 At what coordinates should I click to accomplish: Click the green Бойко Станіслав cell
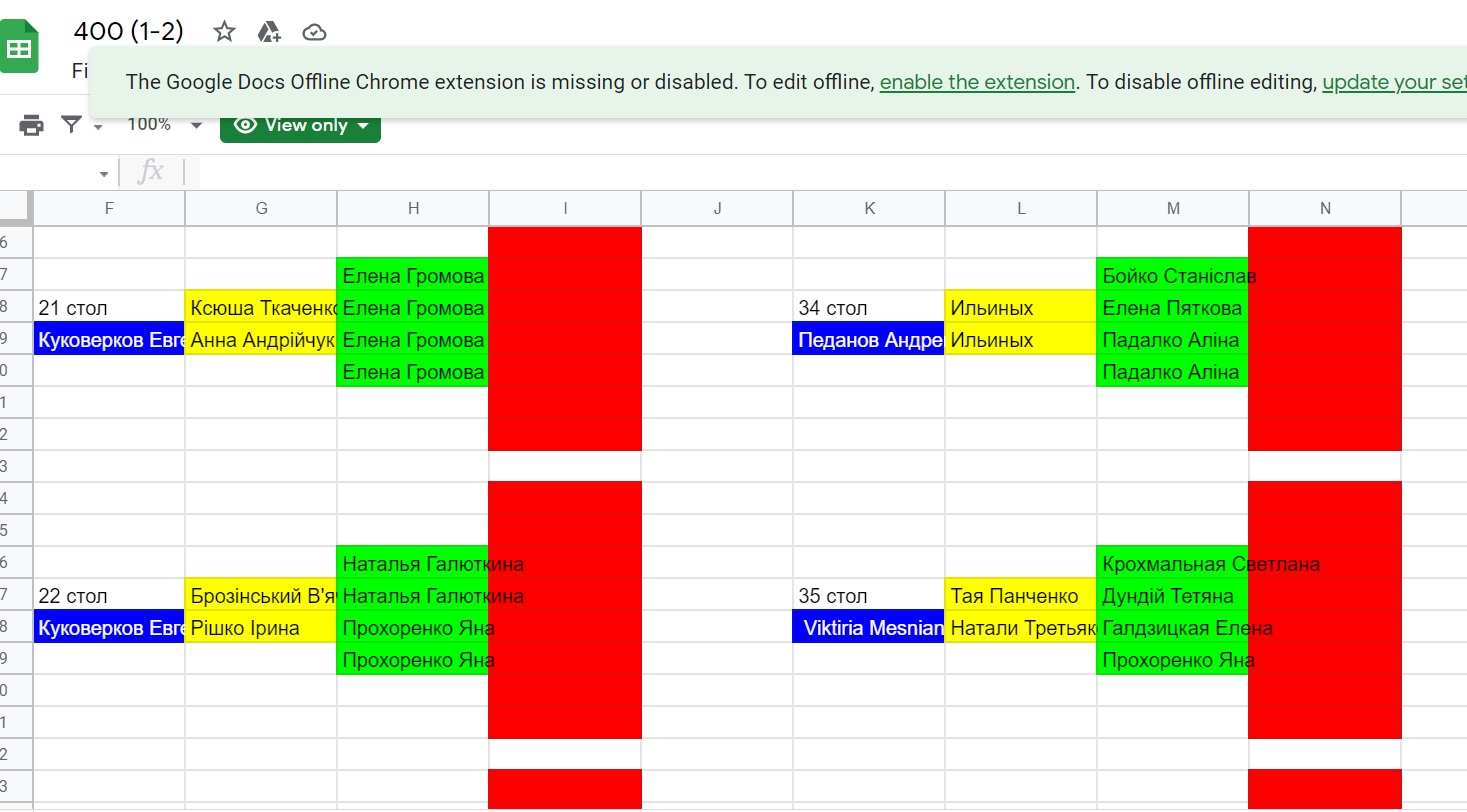point(1172,276)
